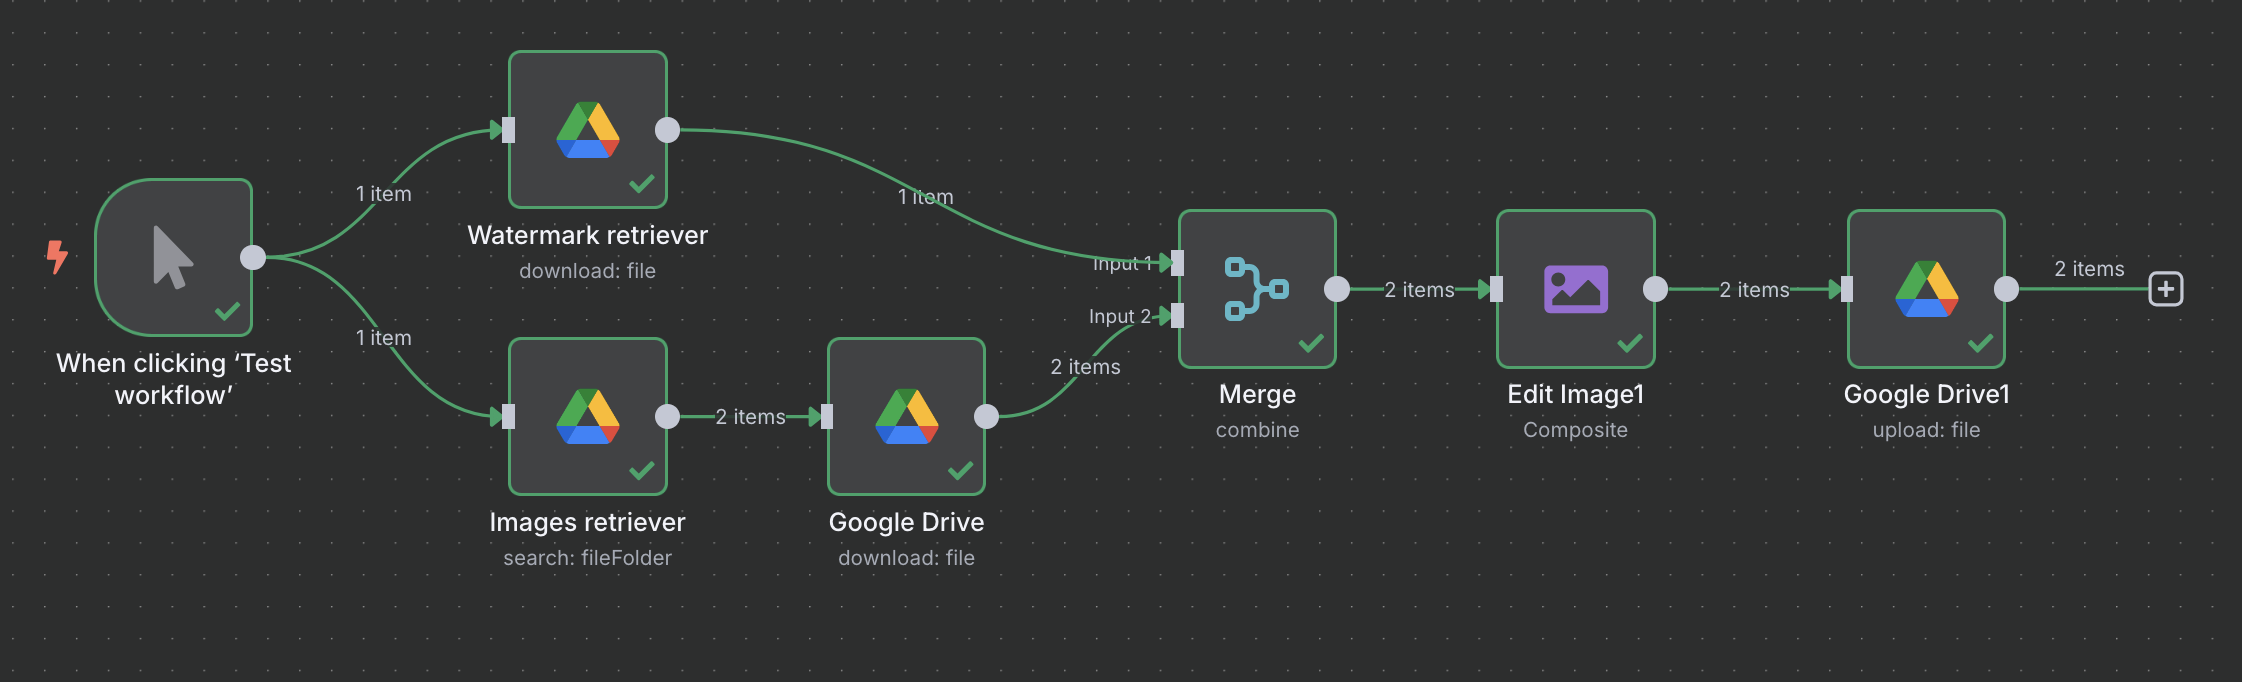Viewport: 2242px width, 682px height.
Task: Click the 'Composite' subtitle under Edit Image1
Action: tap(1575, 430)
